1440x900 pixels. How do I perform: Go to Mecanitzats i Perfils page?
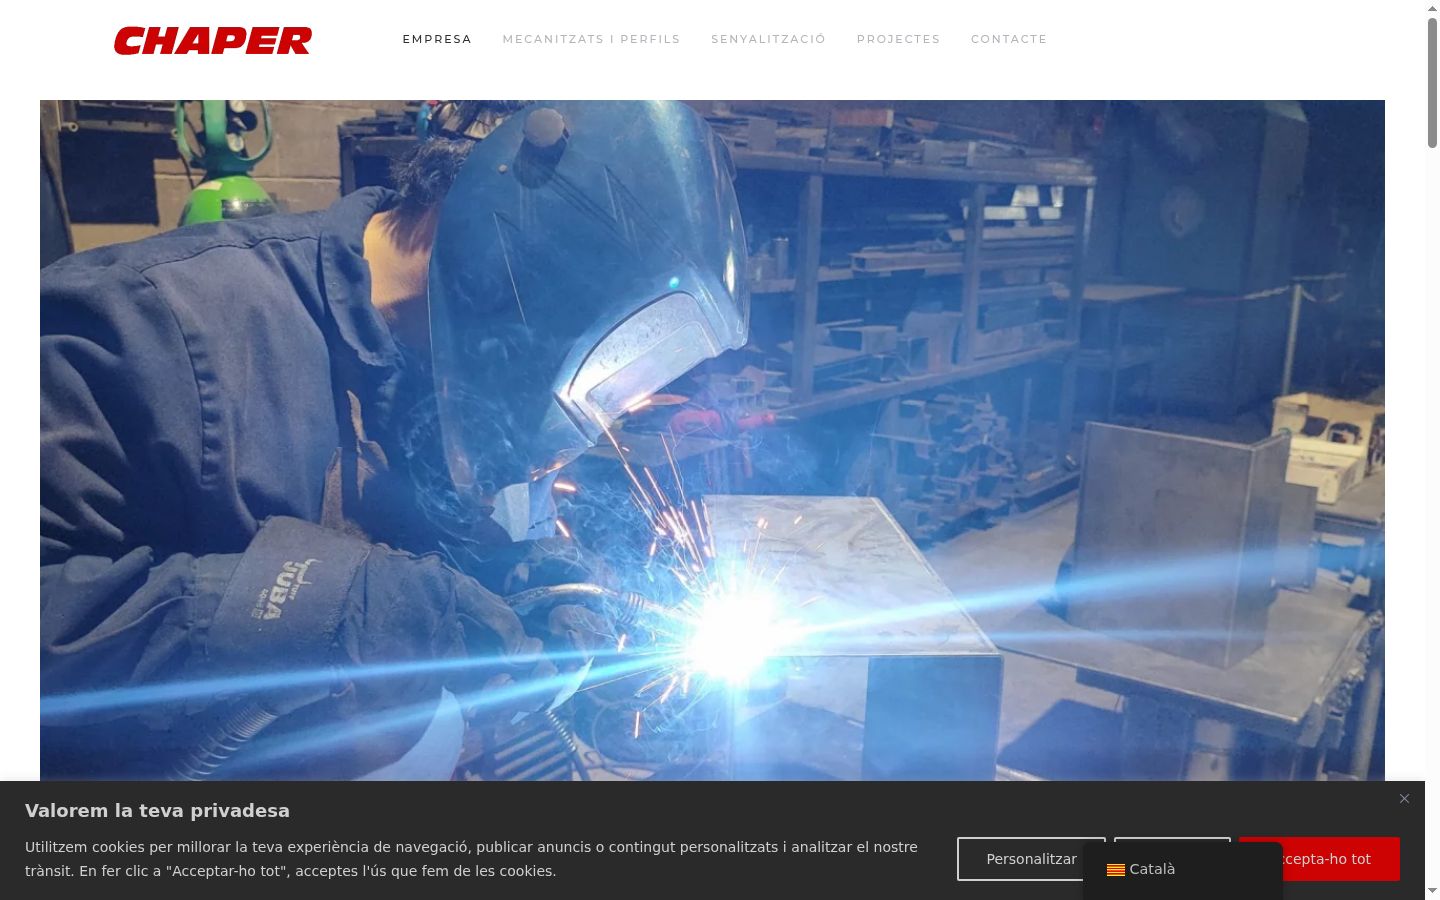click(x=591, y=39)
